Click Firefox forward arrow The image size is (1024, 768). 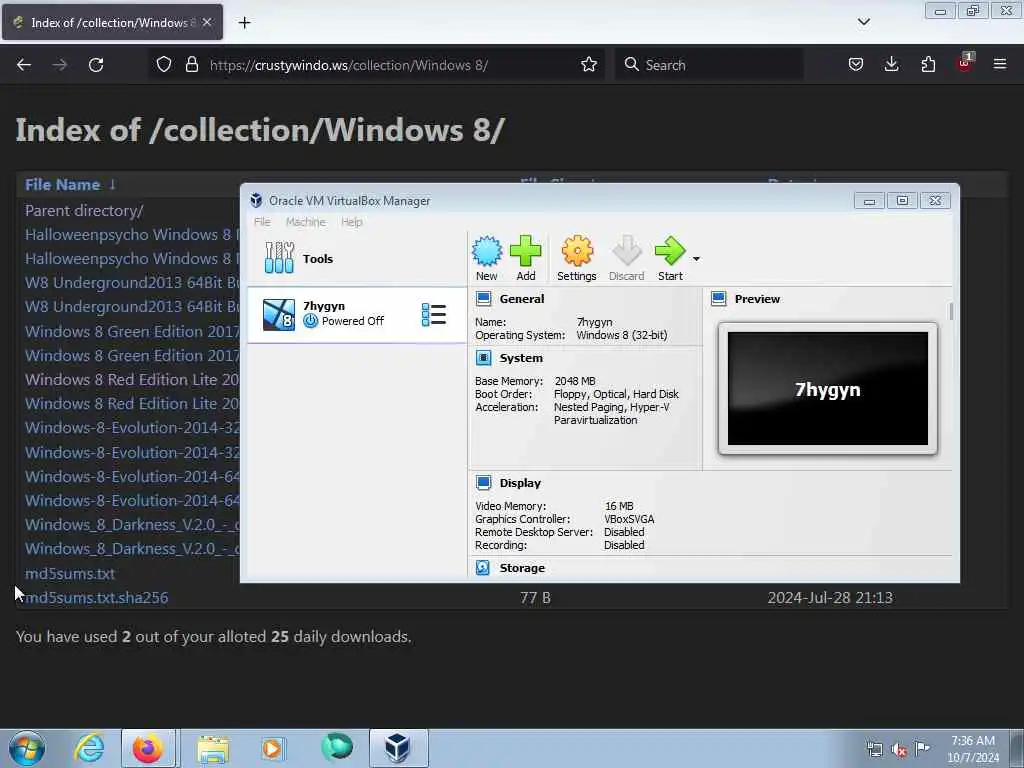(60, 65)
